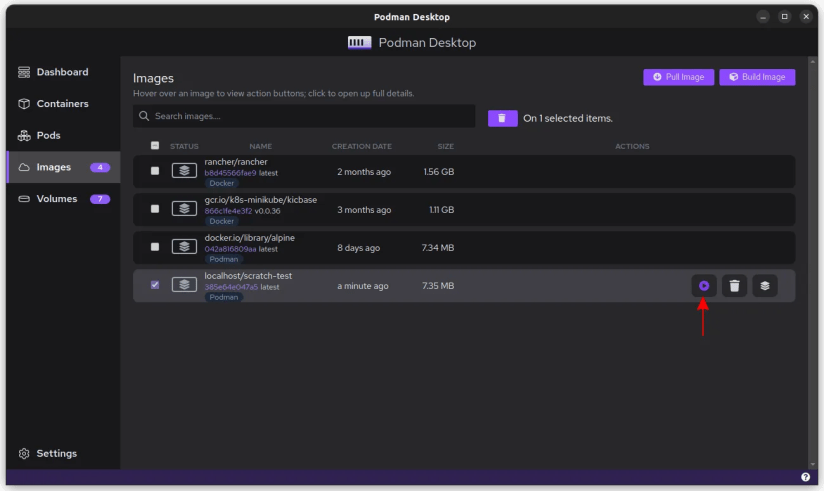Viewport: 824px width, 491px height.
Task: Click the Docker badge under rancher/rancher
Action: 222,183
